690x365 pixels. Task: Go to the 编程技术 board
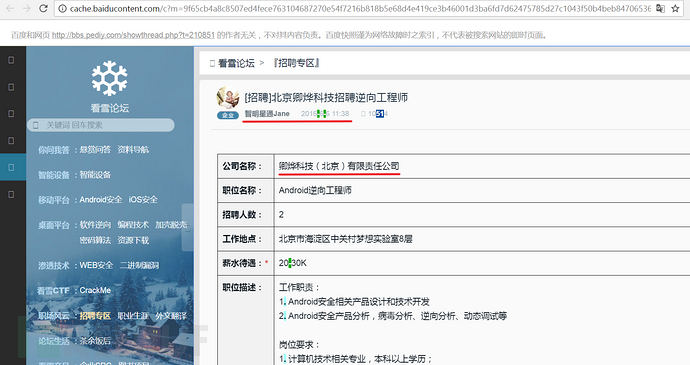[133, 225]
